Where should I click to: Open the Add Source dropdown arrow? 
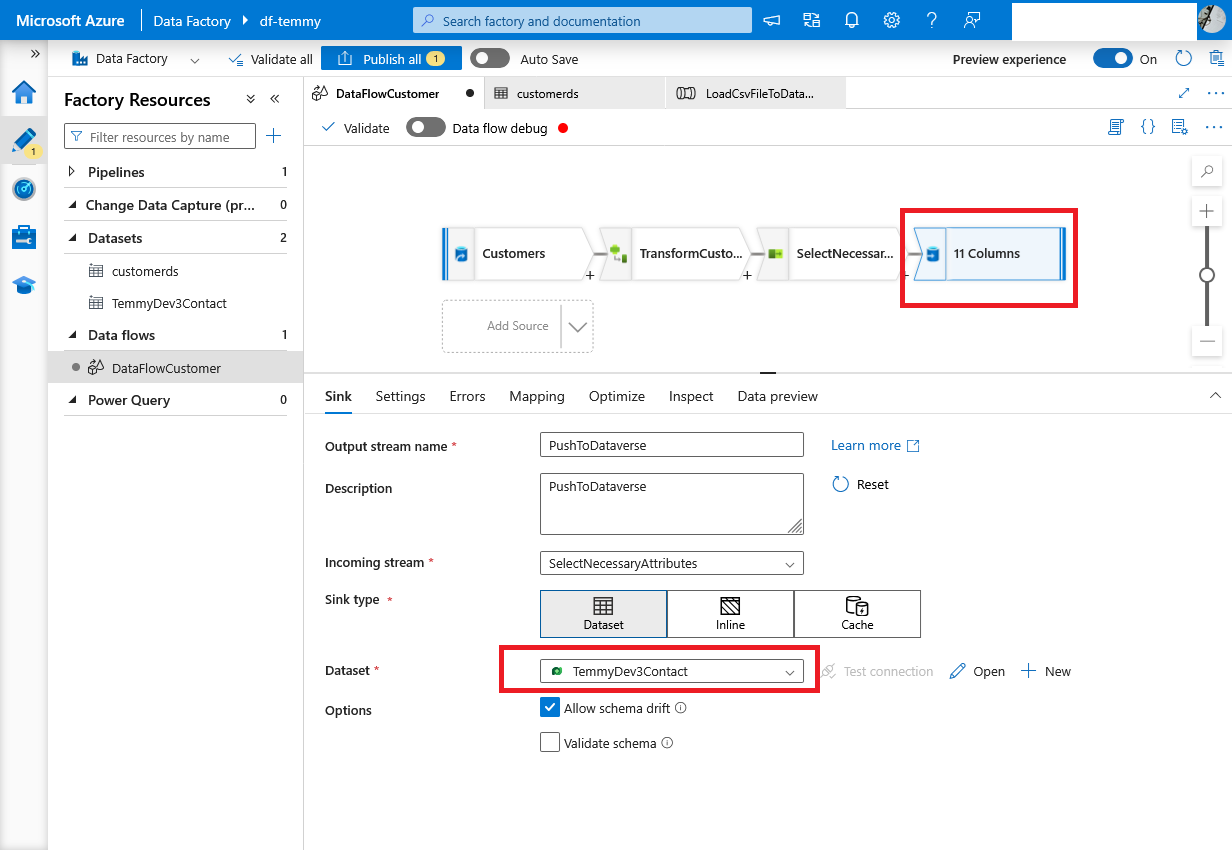[578, 326]
